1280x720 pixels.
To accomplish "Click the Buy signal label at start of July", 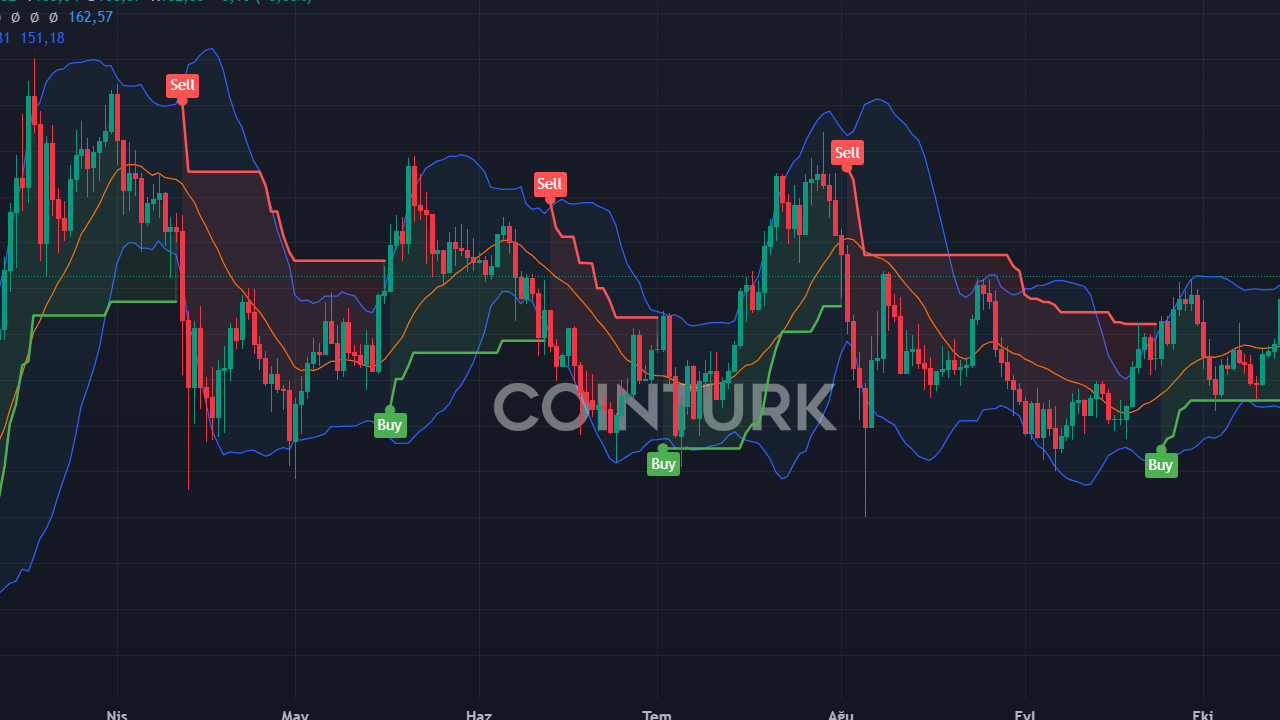I will 663,464.
